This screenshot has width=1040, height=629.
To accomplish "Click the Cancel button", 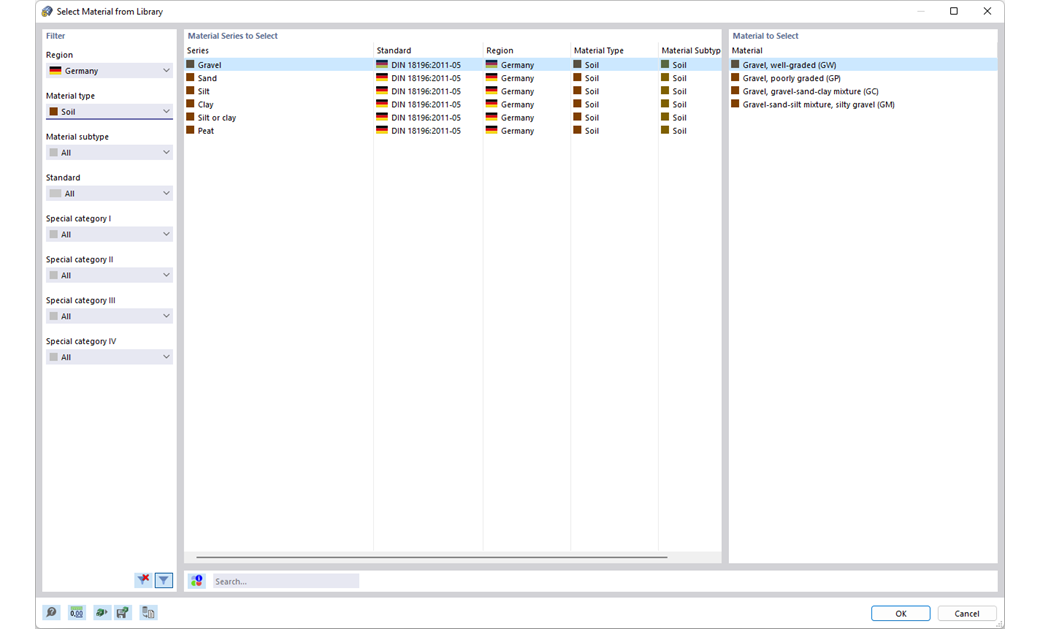I will [966, 613].
